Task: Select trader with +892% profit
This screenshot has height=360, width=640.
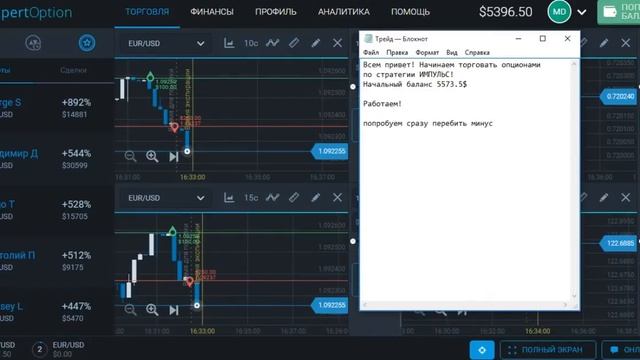Action: 57,108
